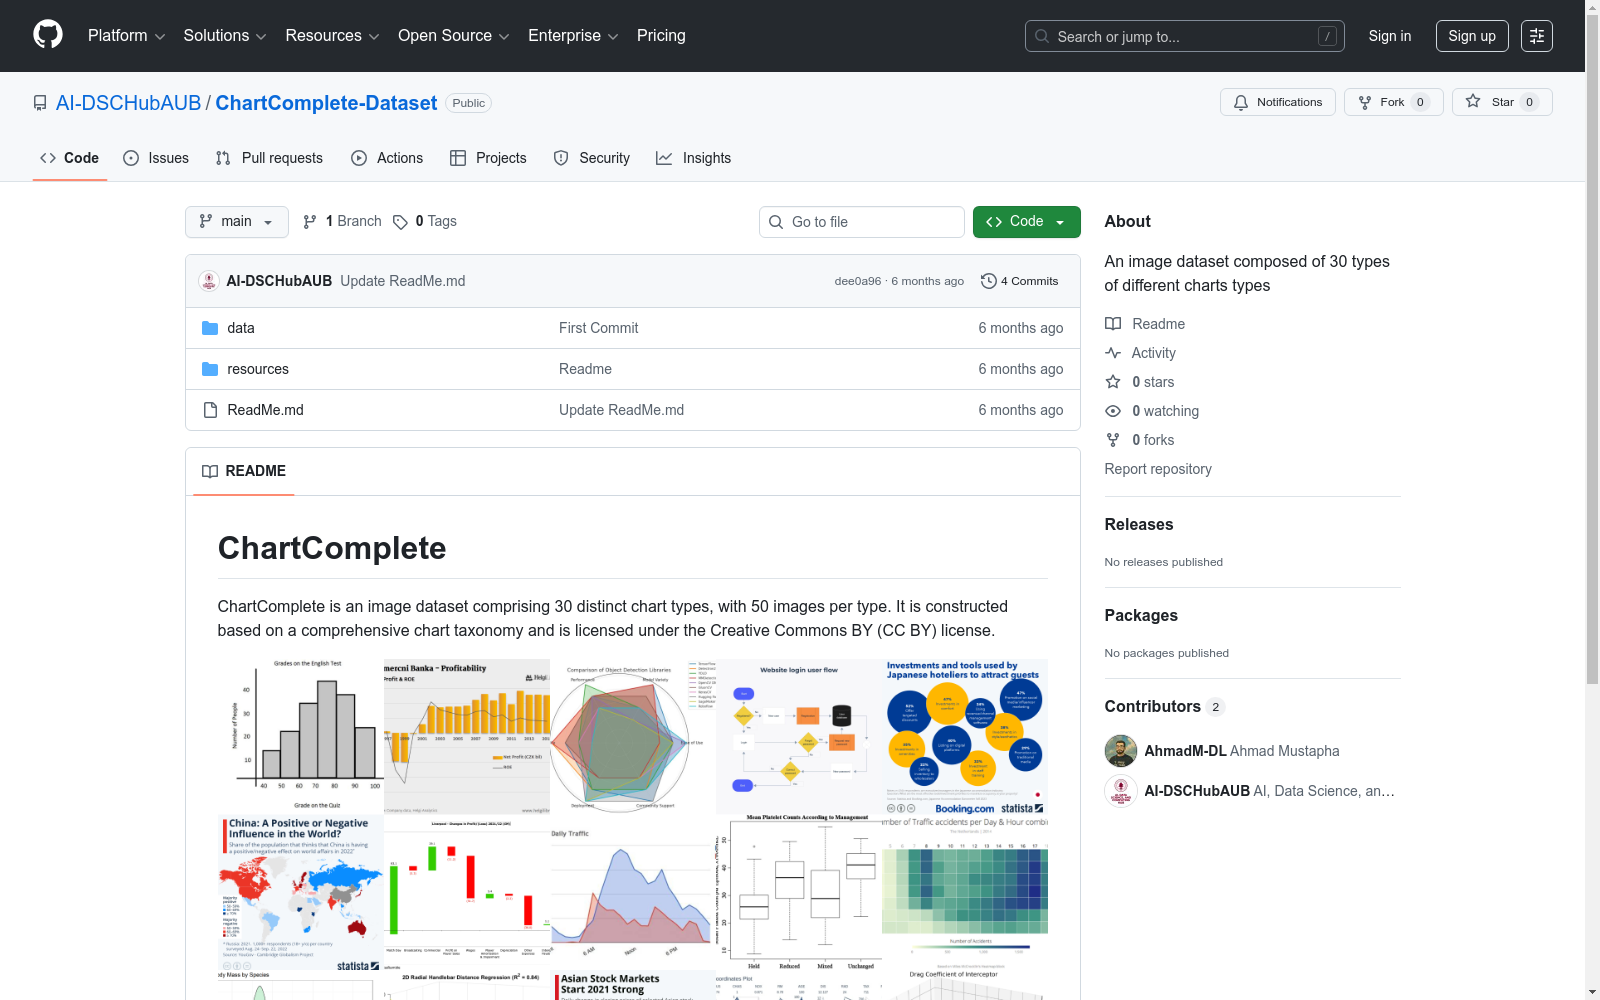This screenshot has height=1000, width=1600.
Task: Expand the Platform menu
Action: (x=126, y=36)
